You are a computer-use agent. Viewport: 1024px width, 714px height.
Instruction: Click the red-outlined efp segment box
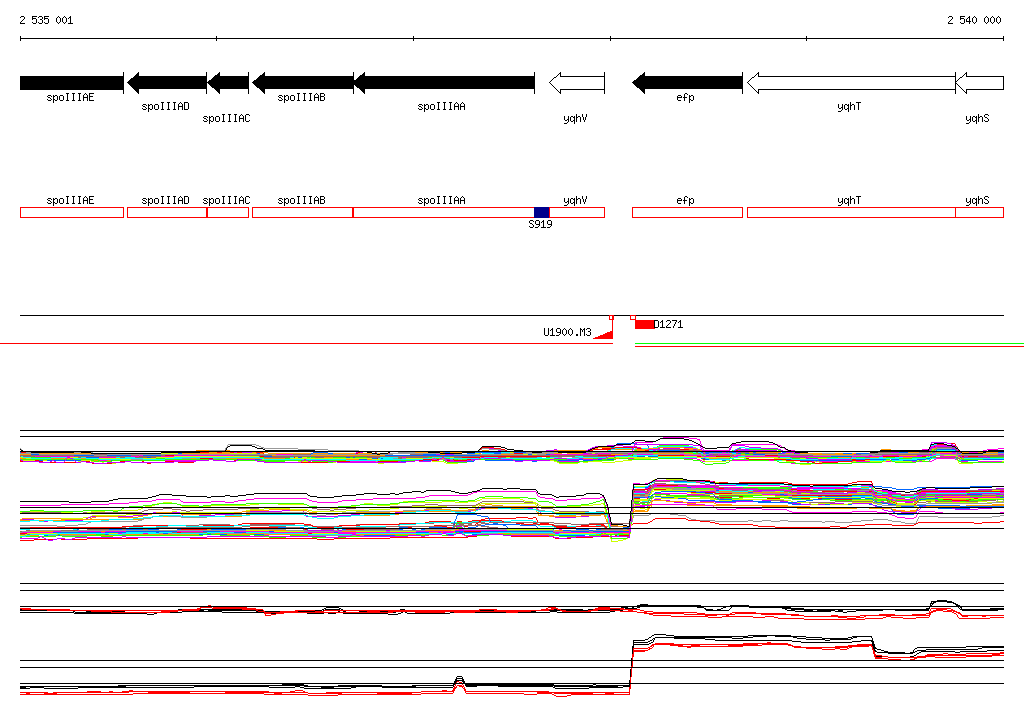pos(687,212)
